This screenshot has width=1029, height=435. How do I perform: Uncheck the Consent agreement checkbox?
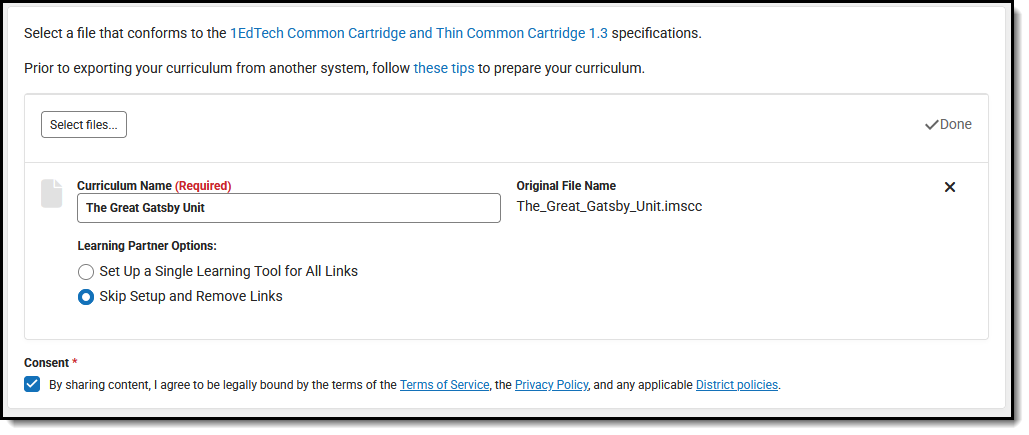(x=32, y=385)
